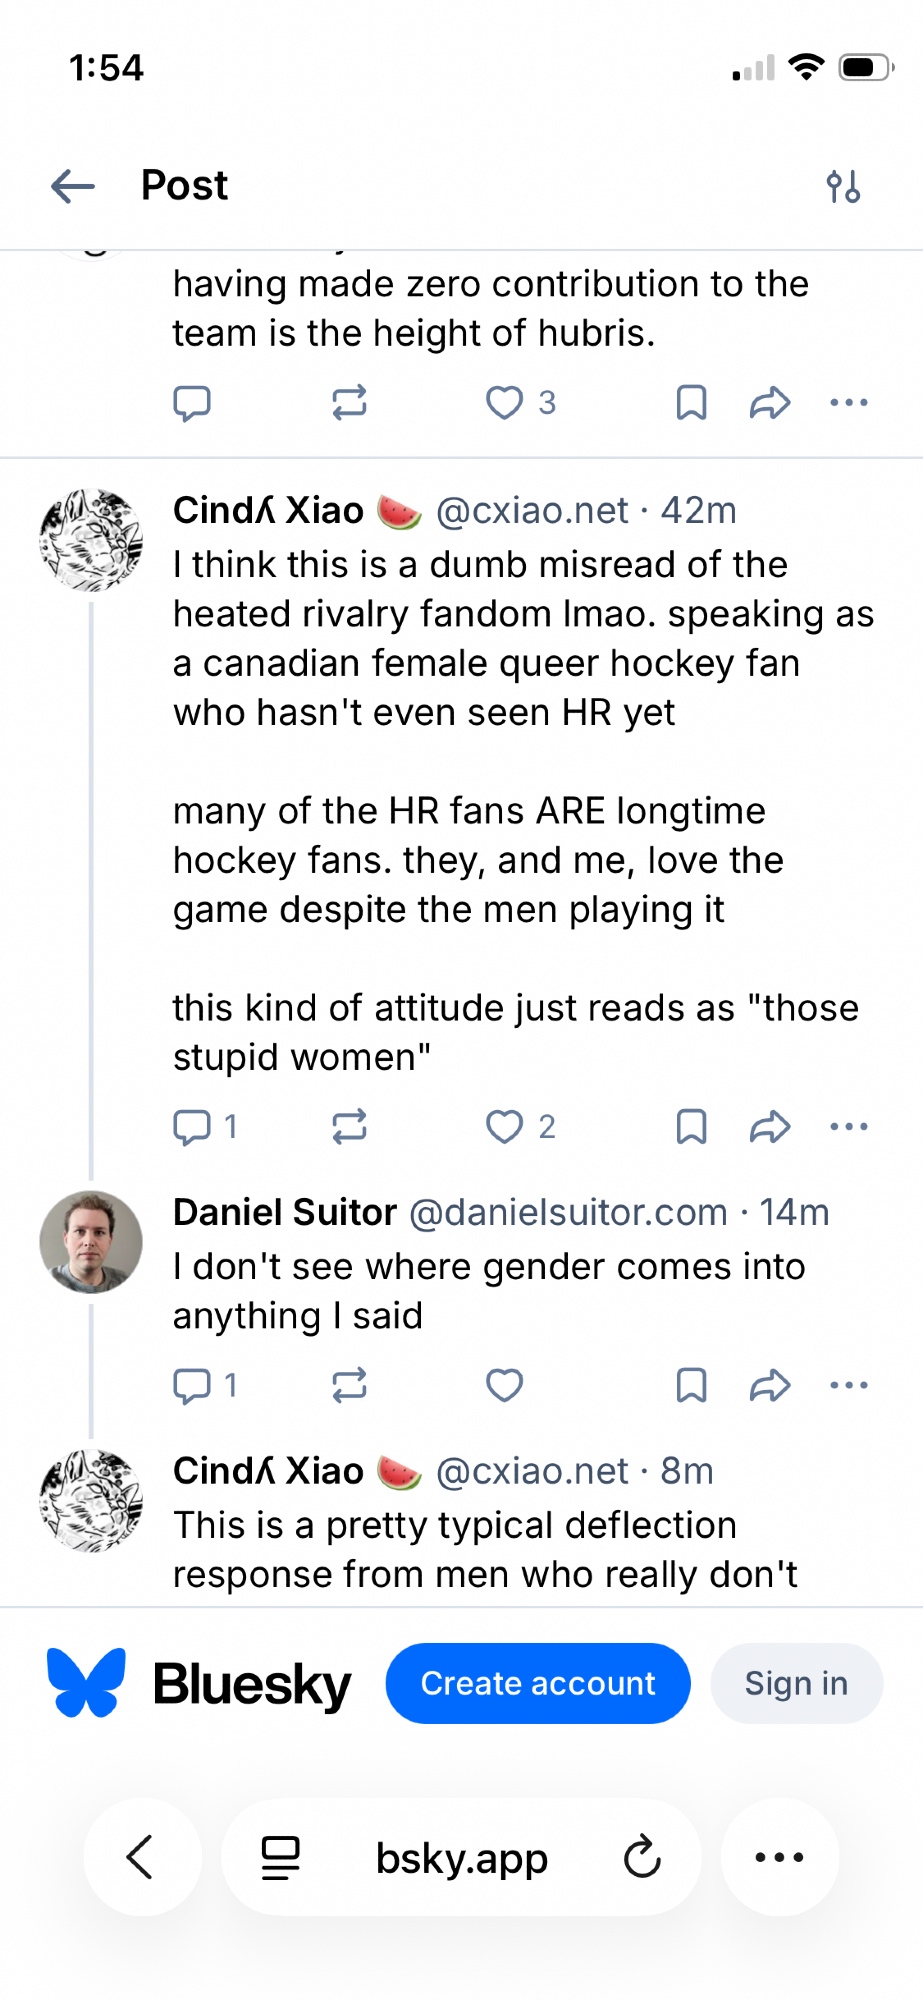Tap the browser back chevron
Screen dimensions: 923x2000
[x=141, y=1857]
